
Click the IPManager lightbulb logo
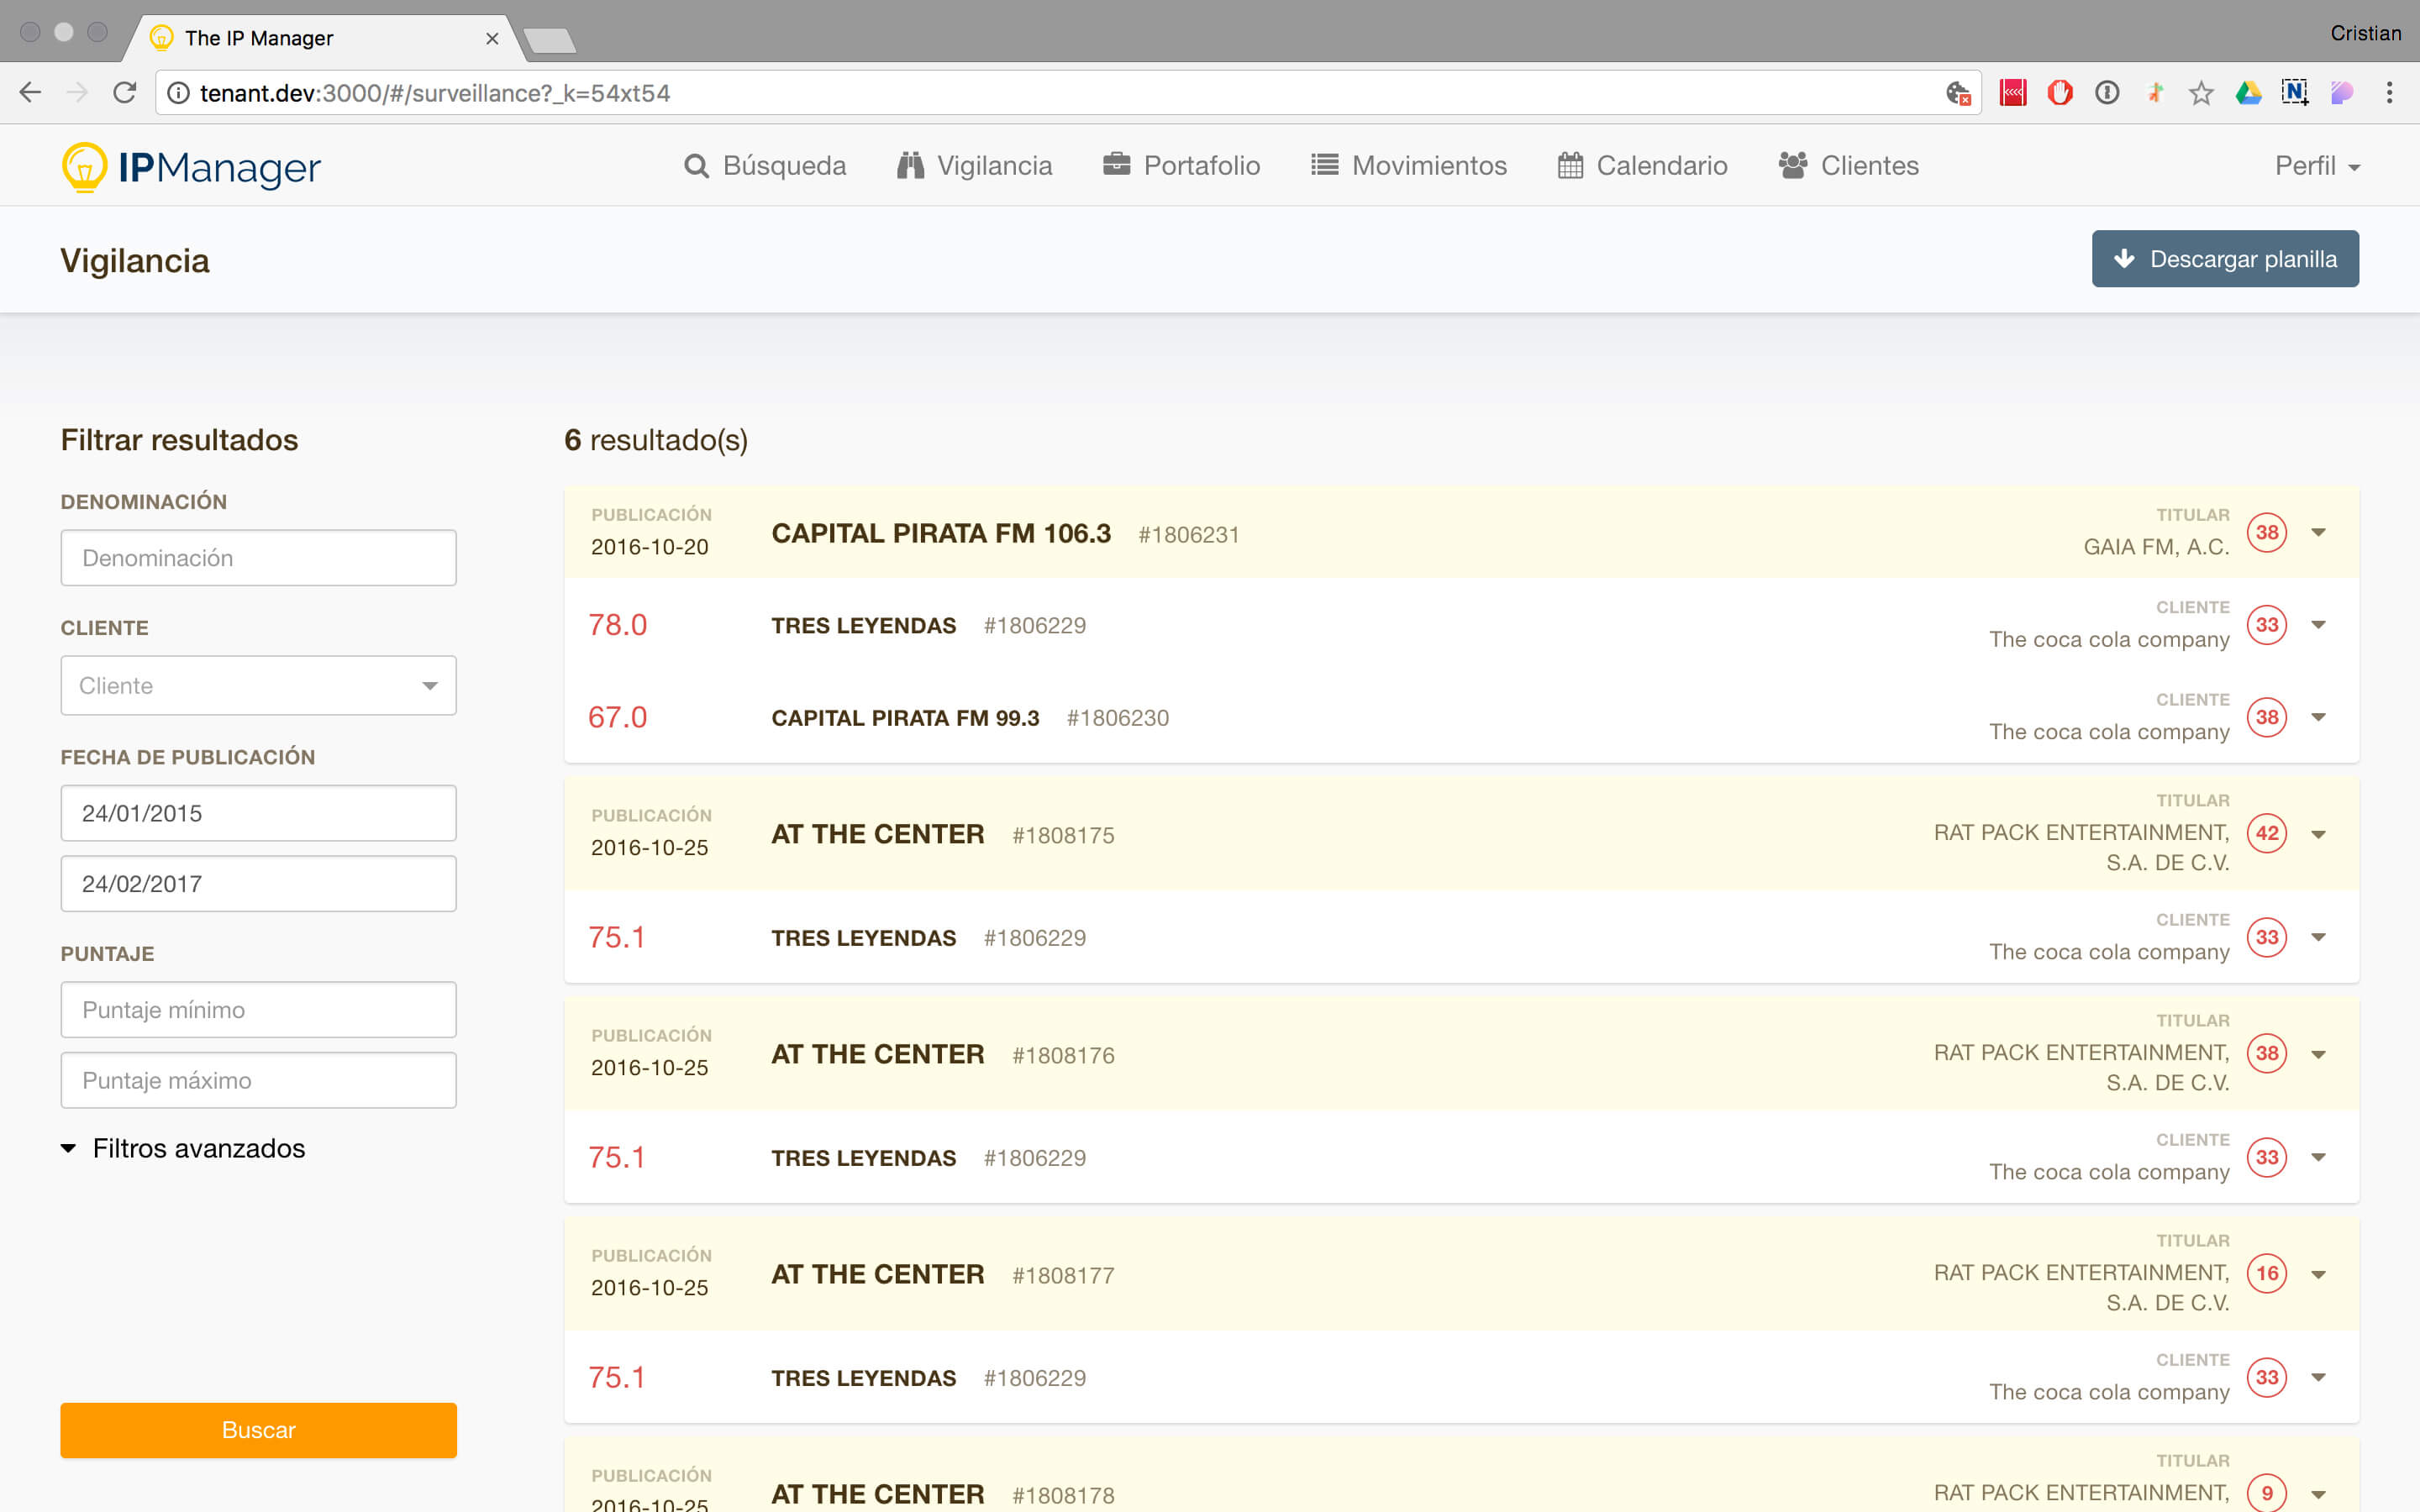coord(84,166)
